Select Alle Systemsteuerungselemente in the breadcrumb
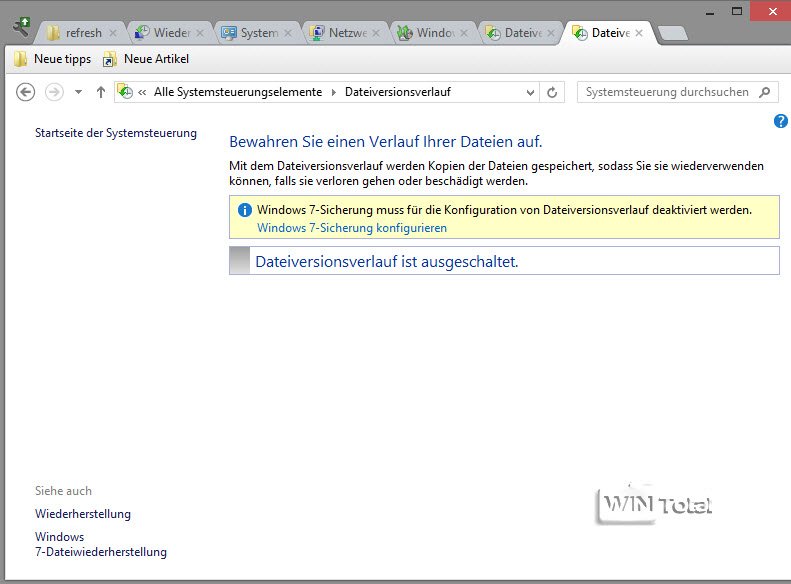Screen dimensions: 791x584 [x=238, y=92]
